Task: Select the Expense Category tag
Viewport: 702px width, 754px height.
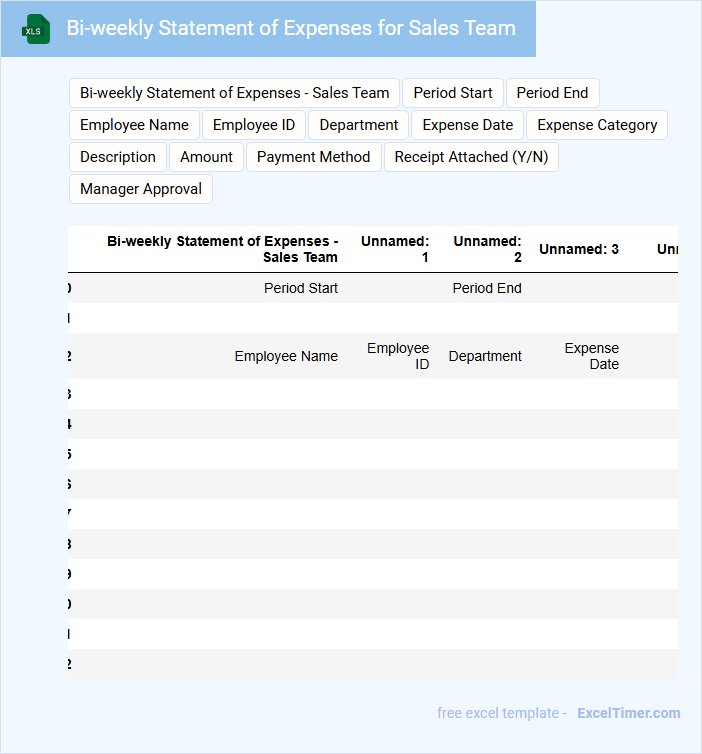Action: point(597,125)
